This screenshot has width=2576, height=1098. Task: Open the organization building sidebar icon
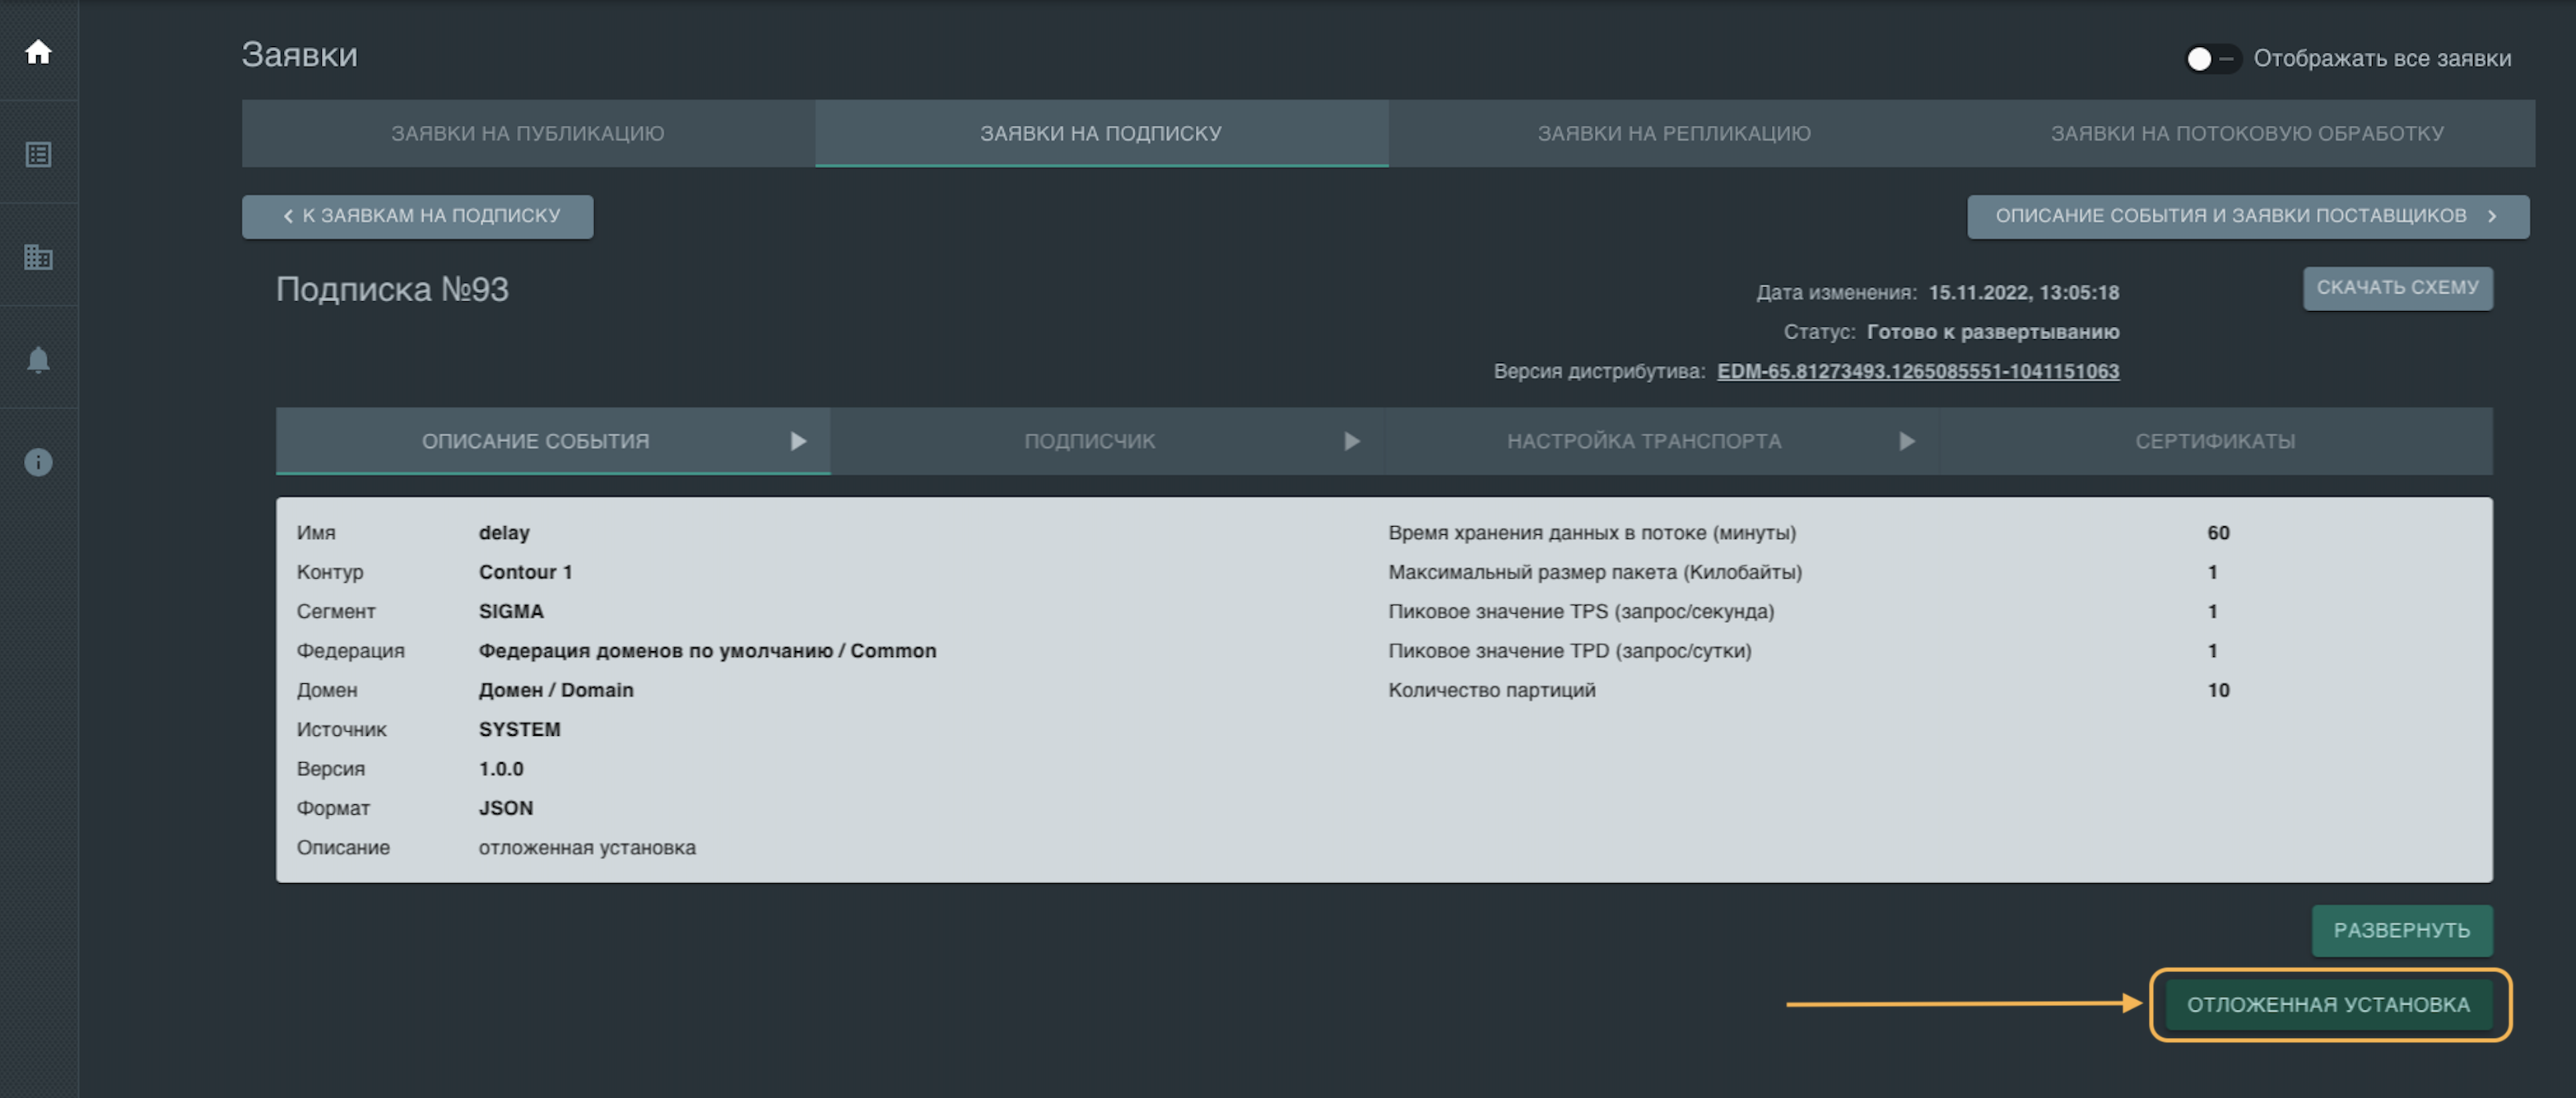(x=38, y=257)
